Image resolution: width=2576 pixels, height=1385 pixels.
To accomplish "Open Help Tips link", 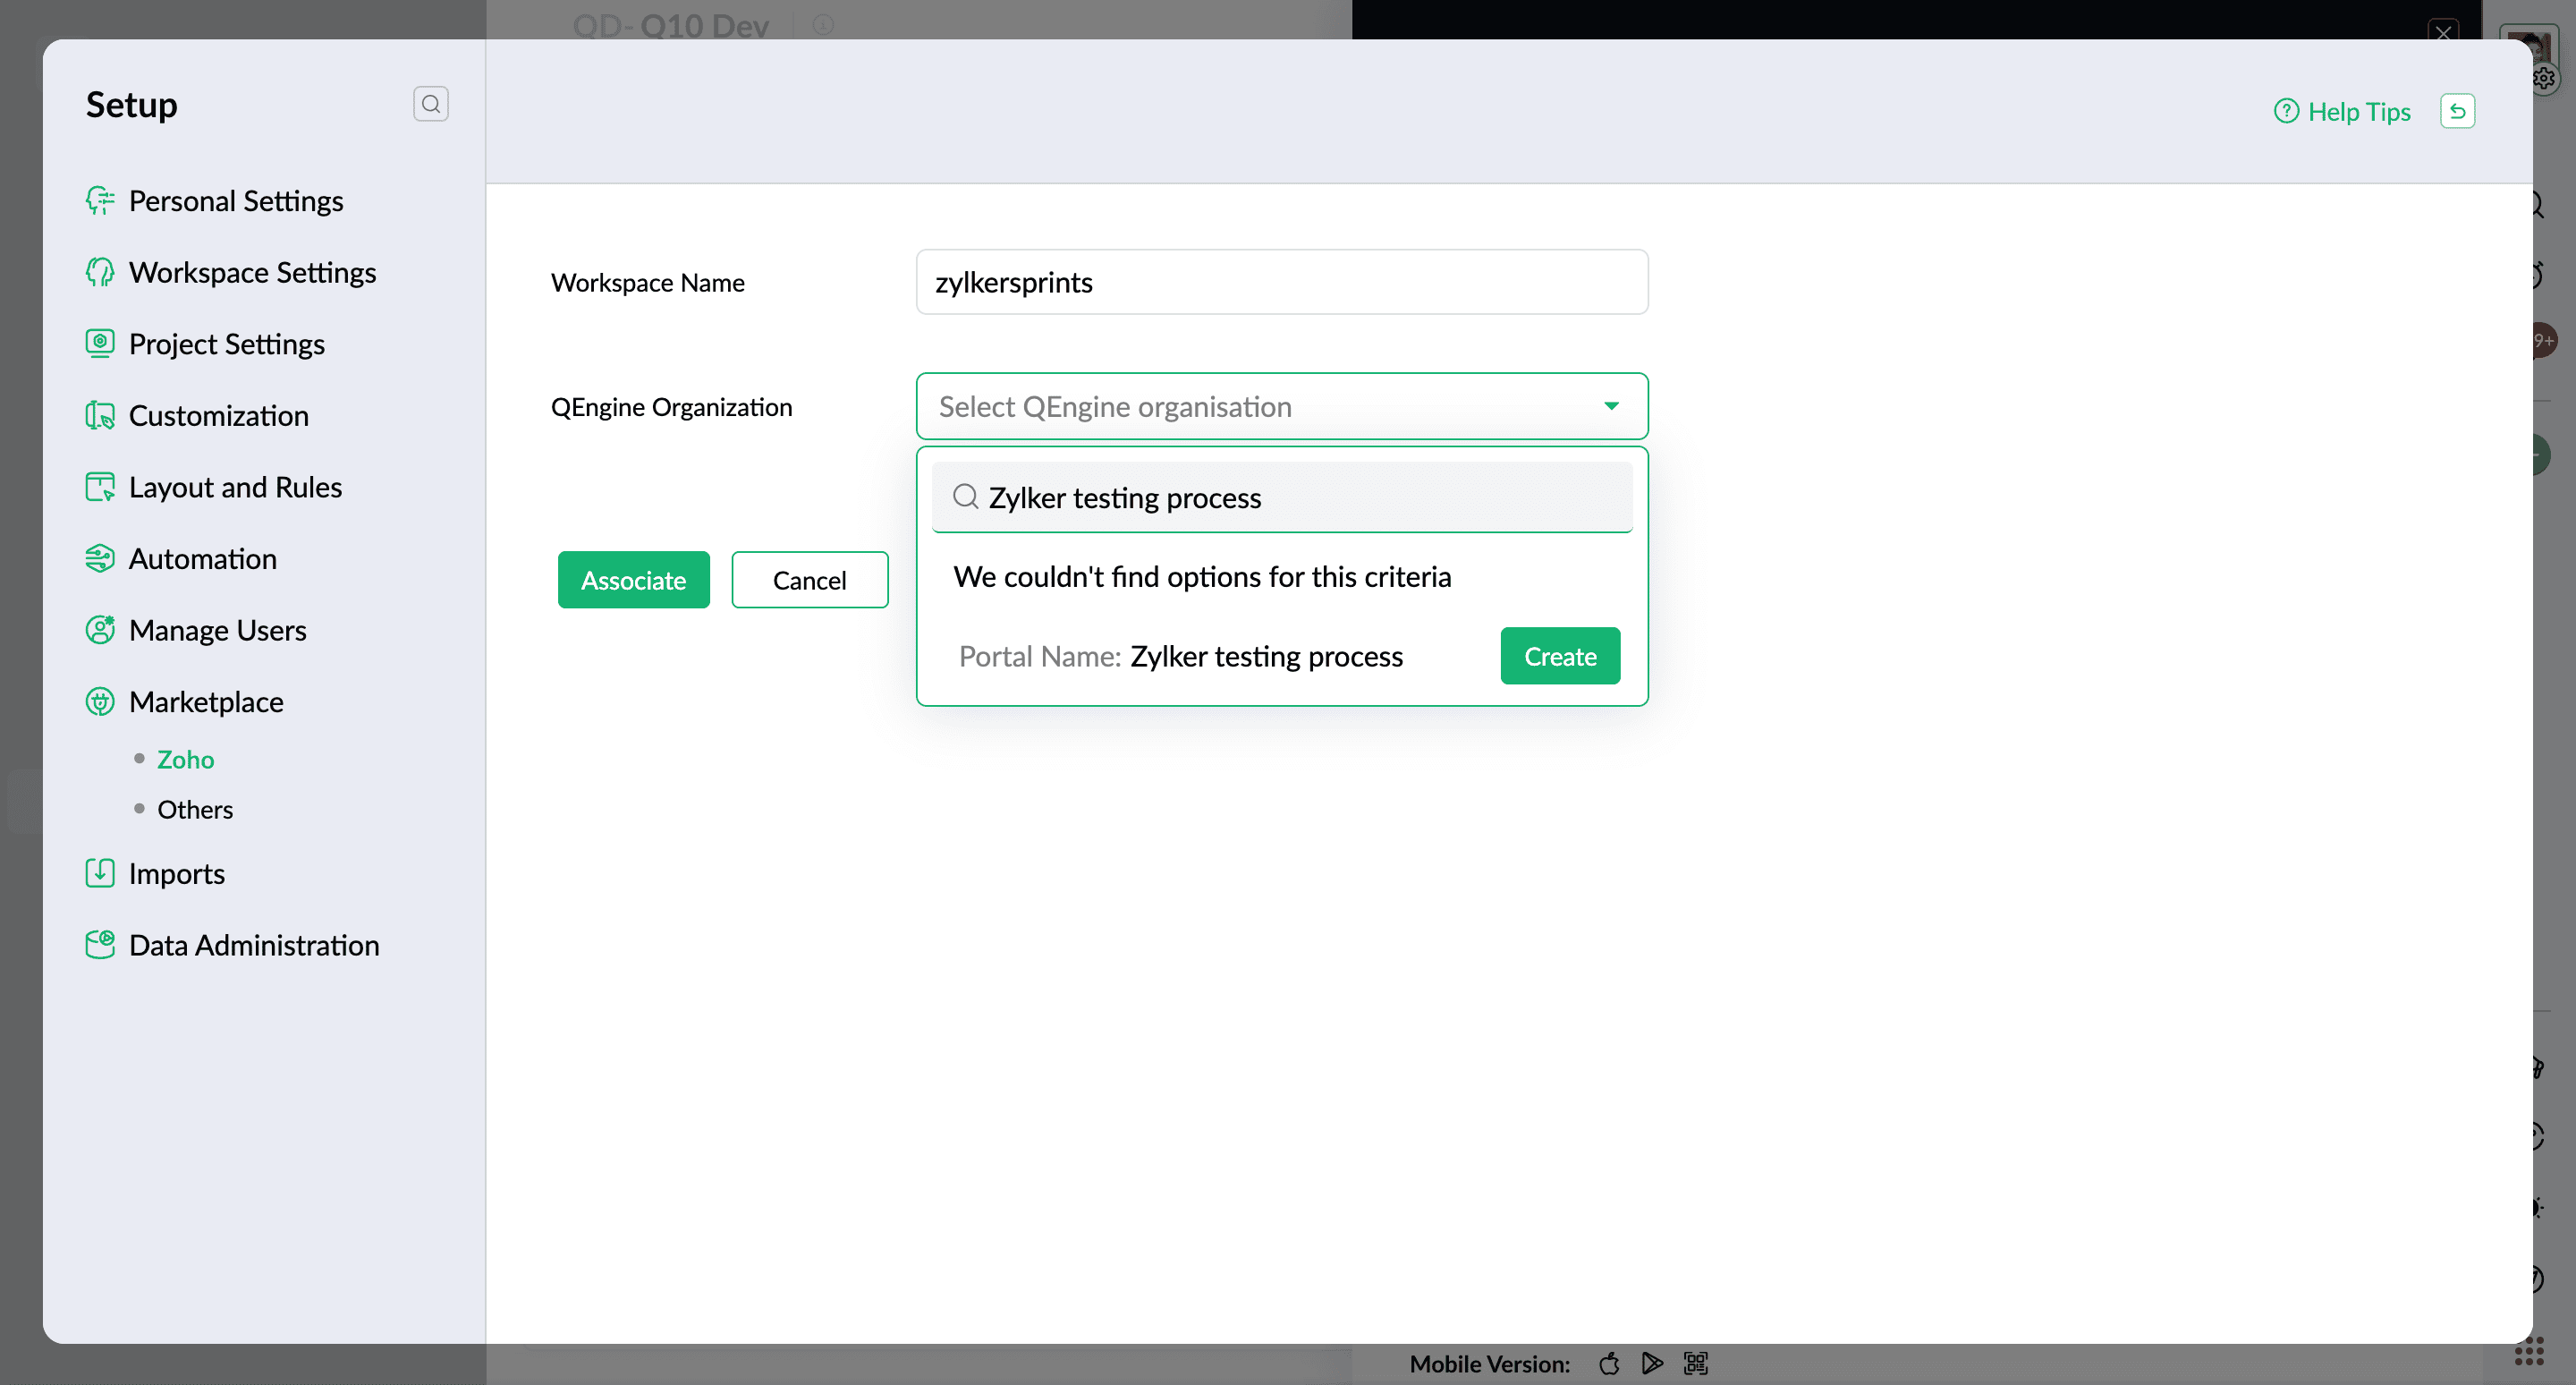I will (x=2342, y=112).
